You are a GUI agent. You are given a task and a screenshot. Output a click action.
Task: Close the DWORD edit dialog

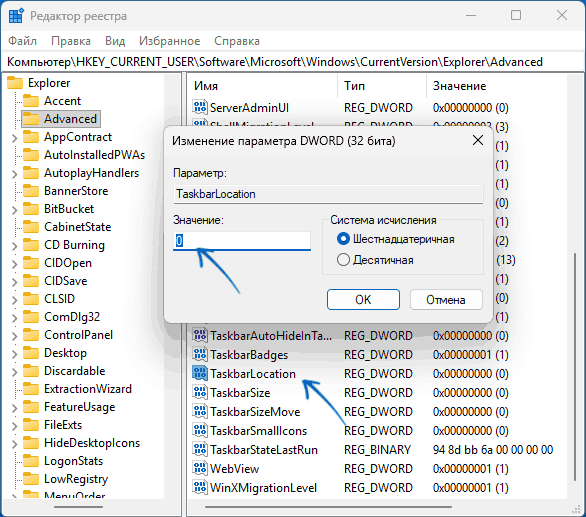click(478, 141)
